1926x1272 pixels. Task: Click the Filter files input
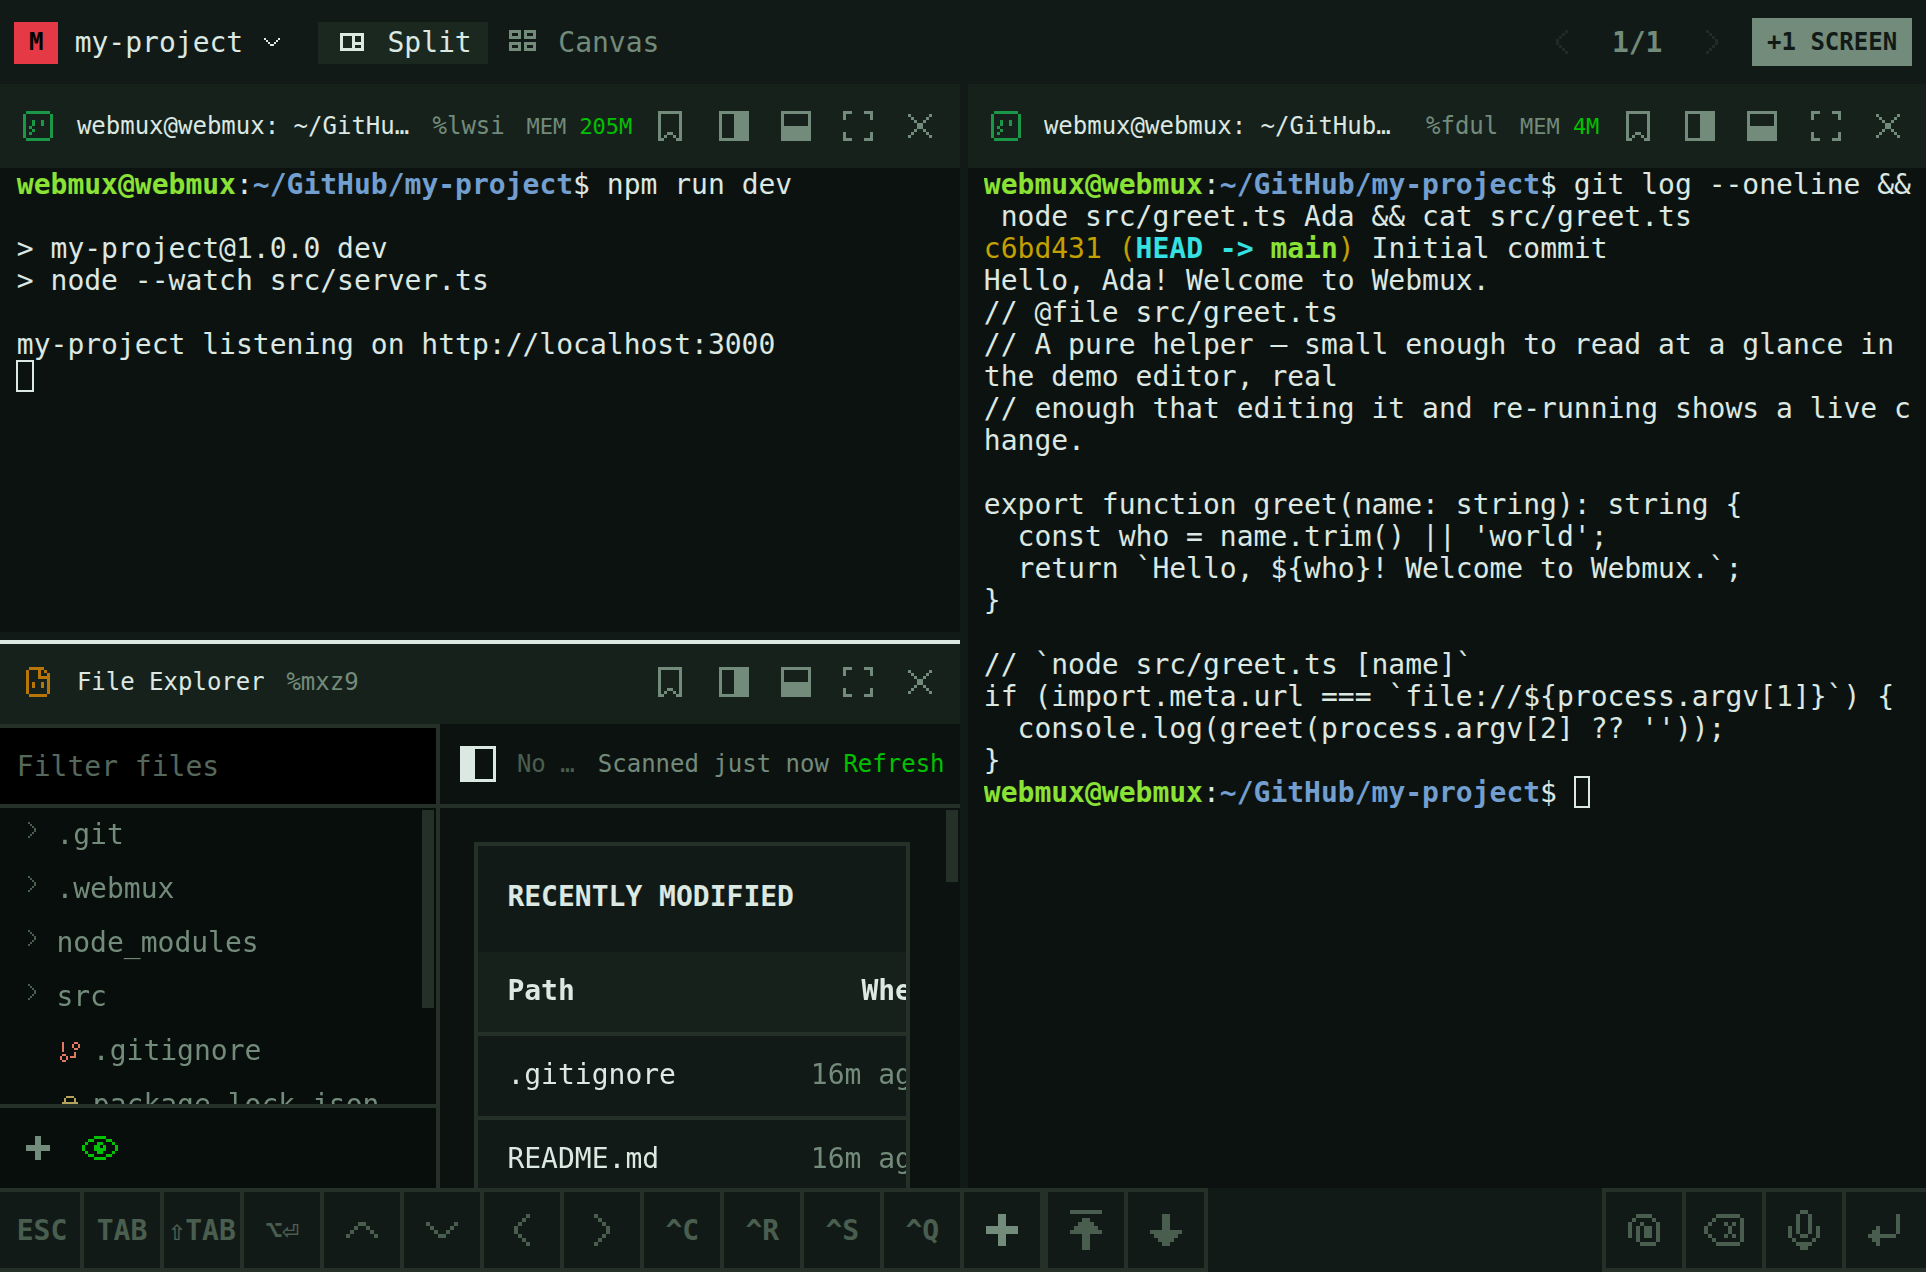pos(218,766)
